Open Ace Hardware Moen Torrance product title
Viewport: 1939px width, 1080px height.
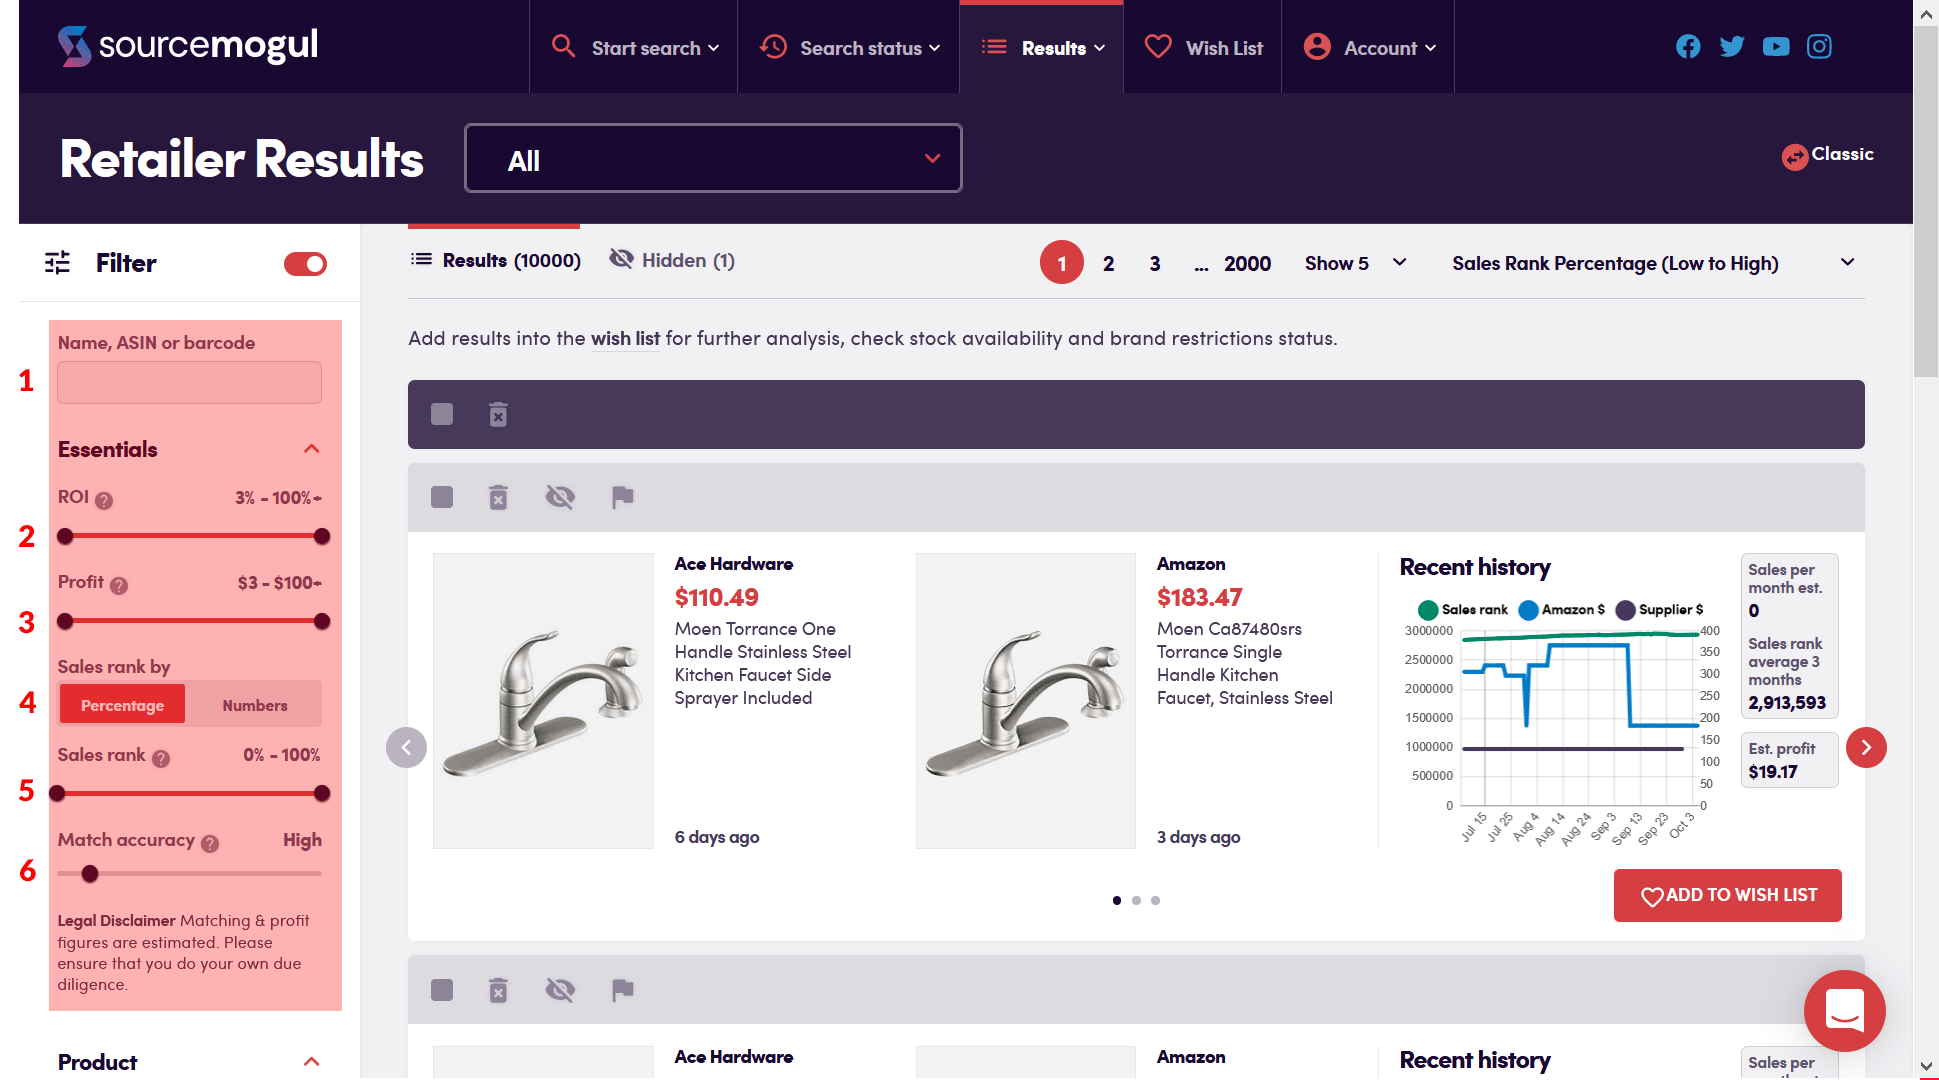(762, 664)
